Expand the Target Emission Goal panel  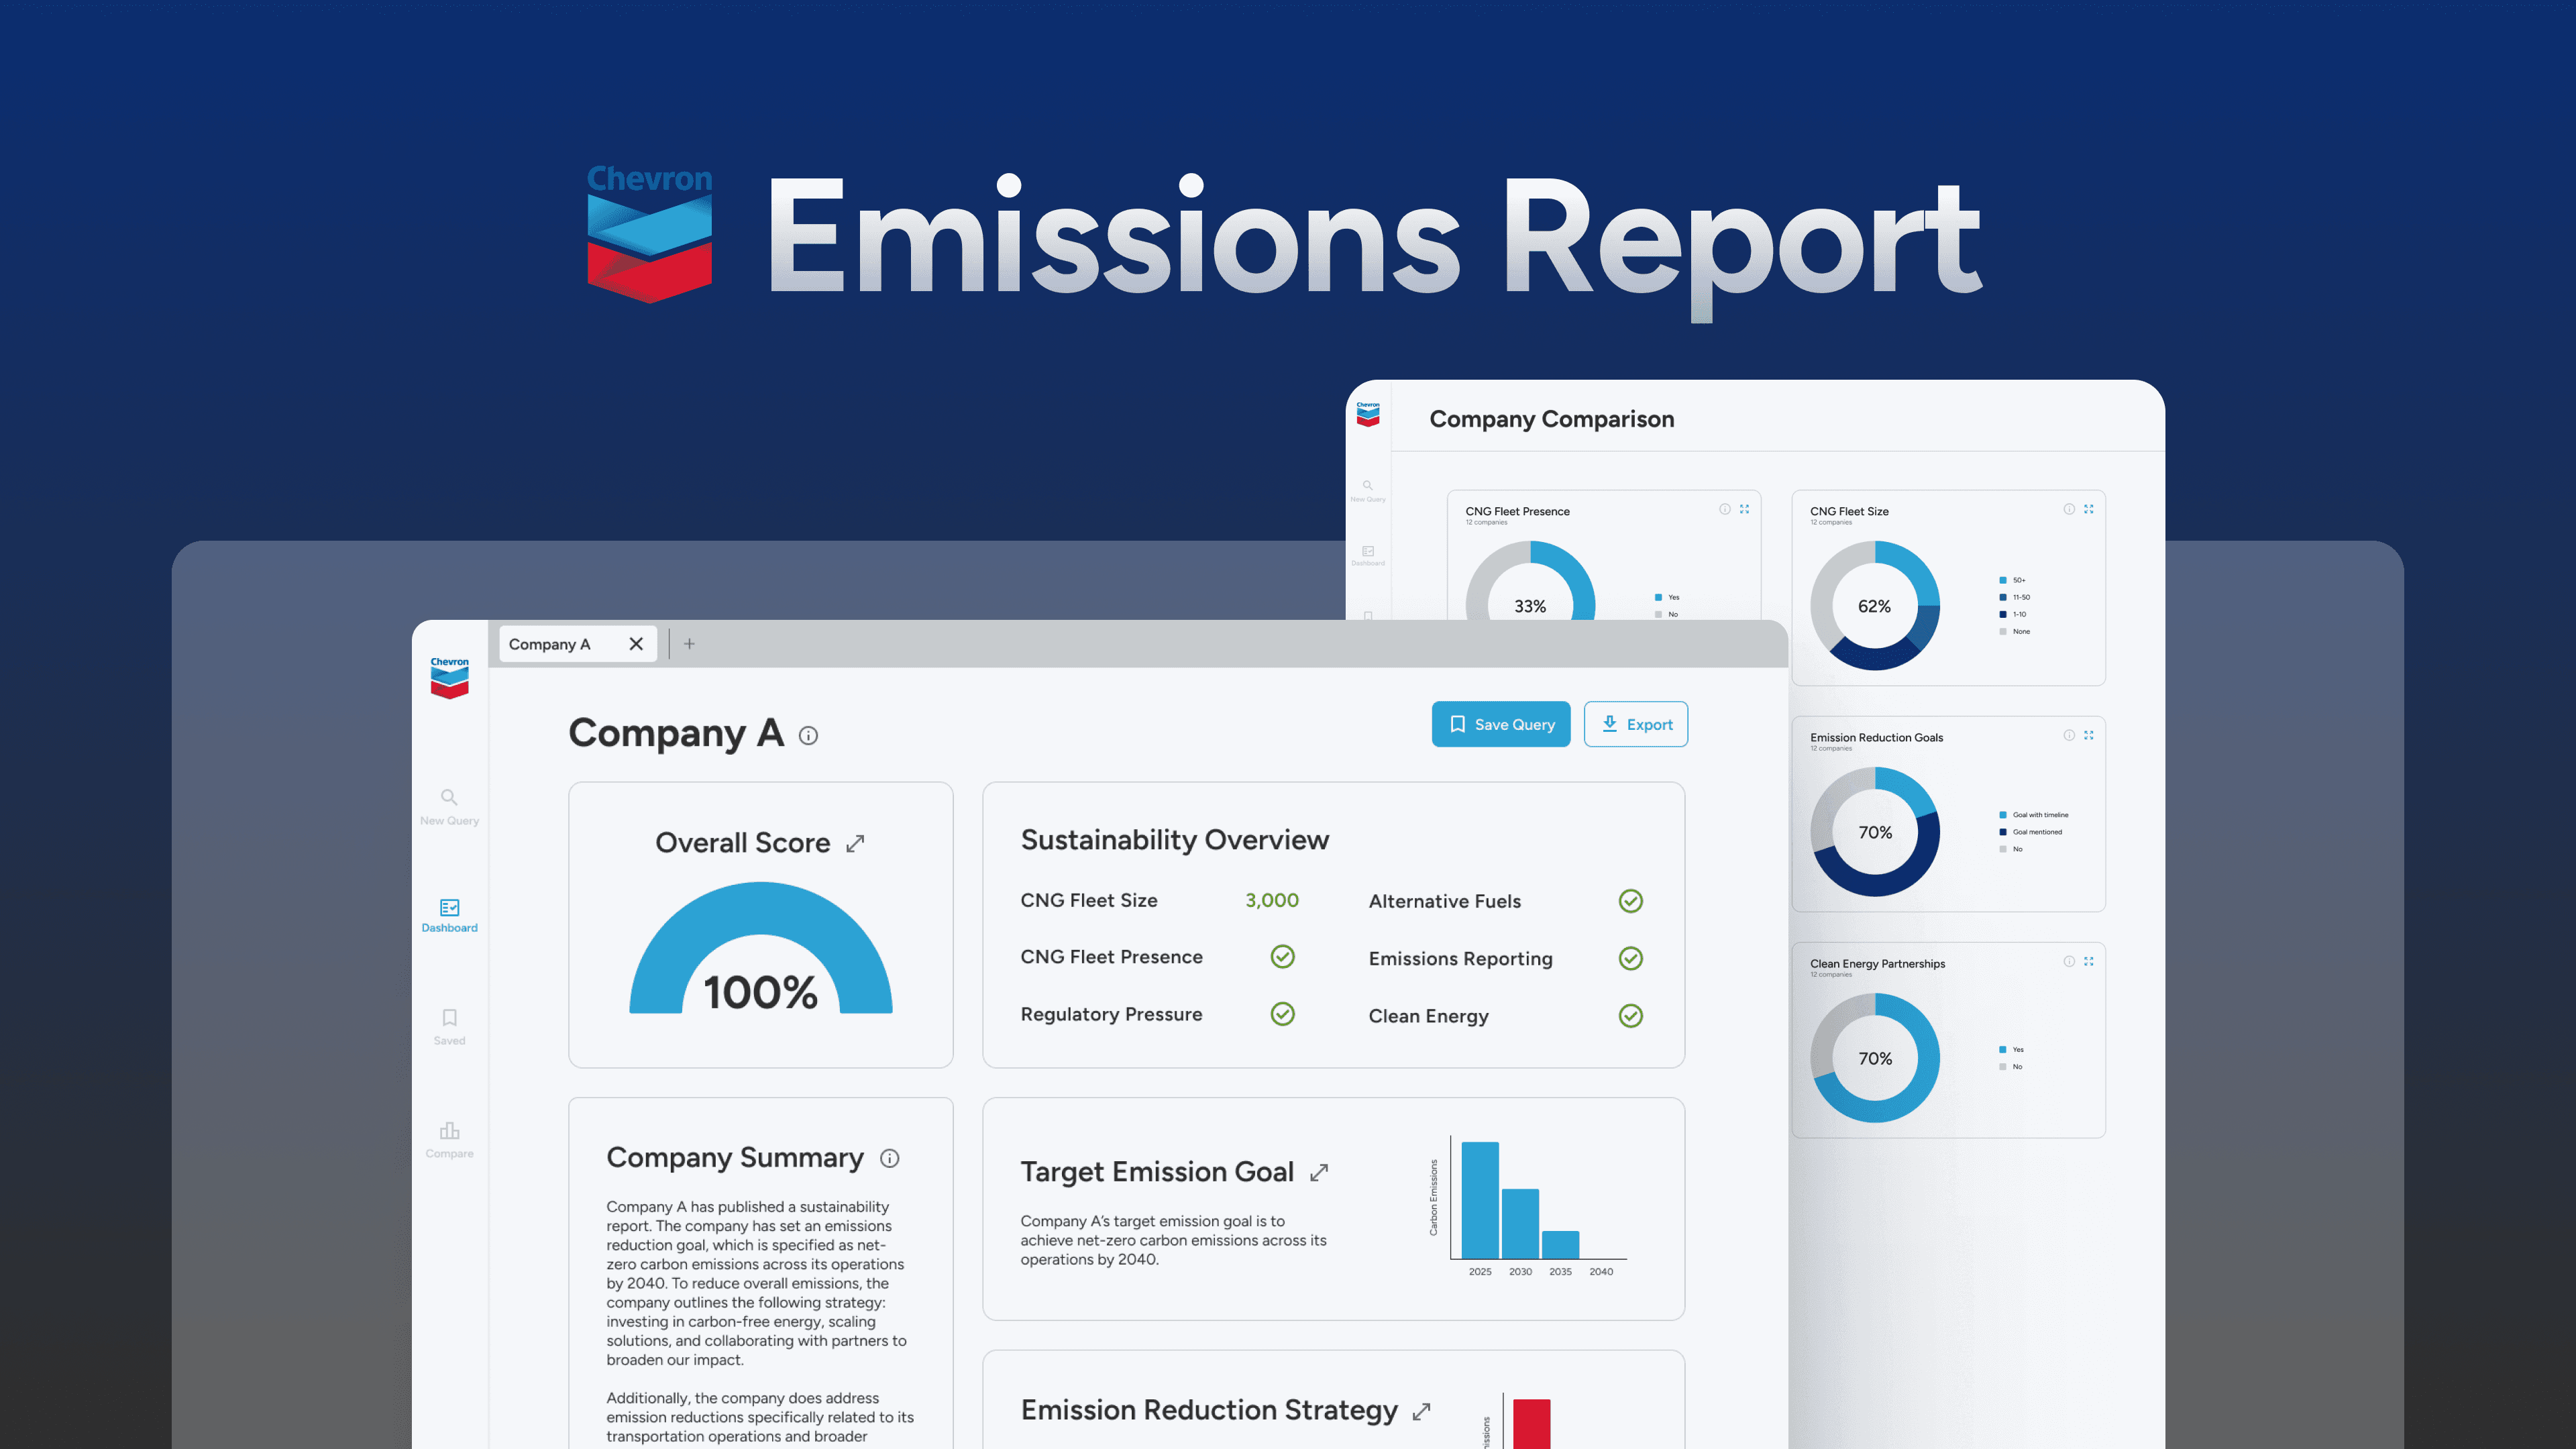coord(1319,1173)
